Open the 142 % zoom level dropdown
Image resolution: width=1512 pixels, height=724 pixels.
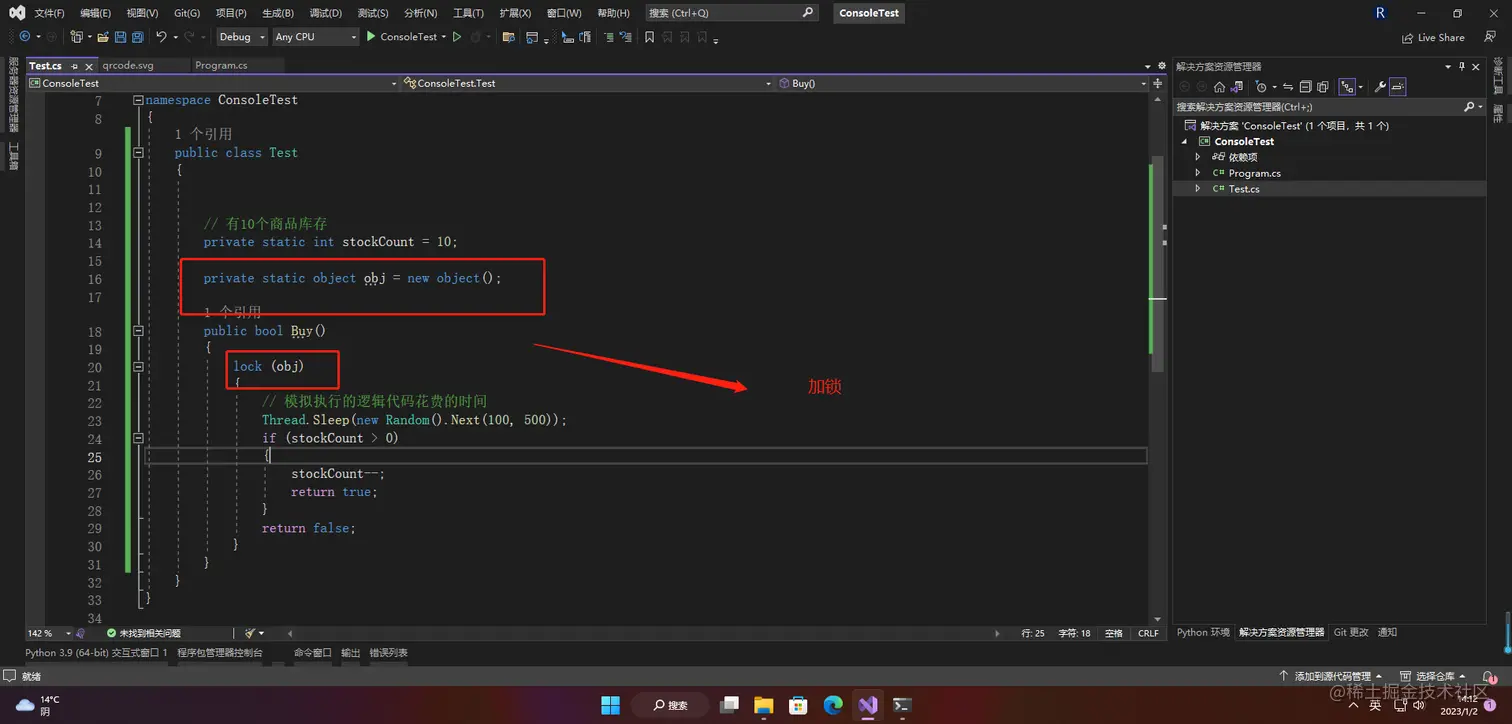[x=50, y=633]
